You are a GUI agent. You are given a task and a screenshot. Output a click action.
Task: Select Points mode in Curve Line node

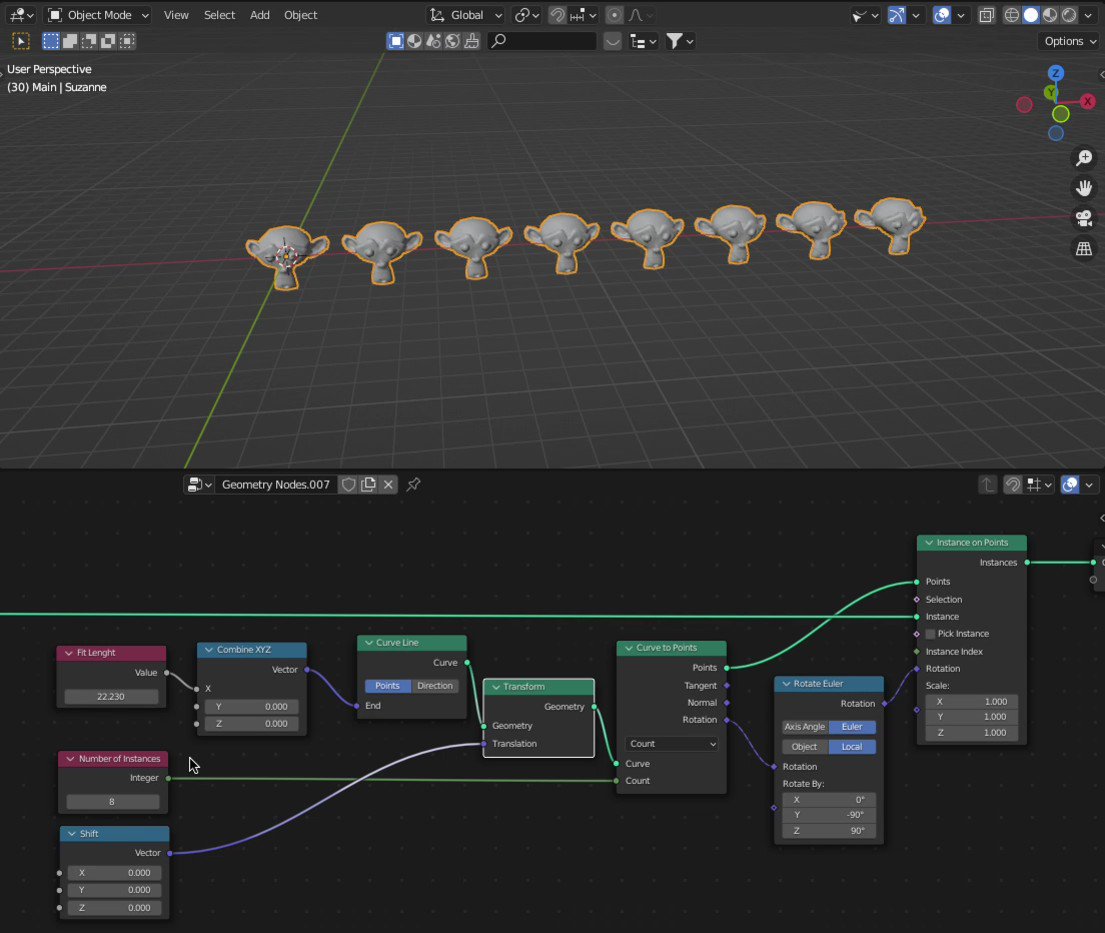[388, 686]
